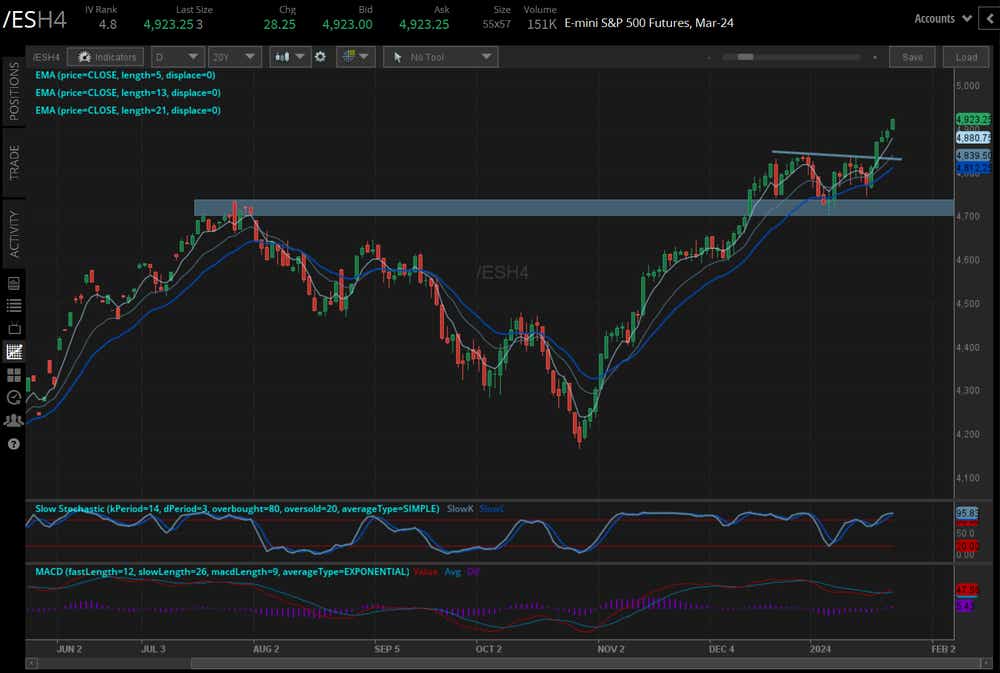Open chart settings gear icon
This screenshot has width=1000, height=673.
click(x=320, y=57)
